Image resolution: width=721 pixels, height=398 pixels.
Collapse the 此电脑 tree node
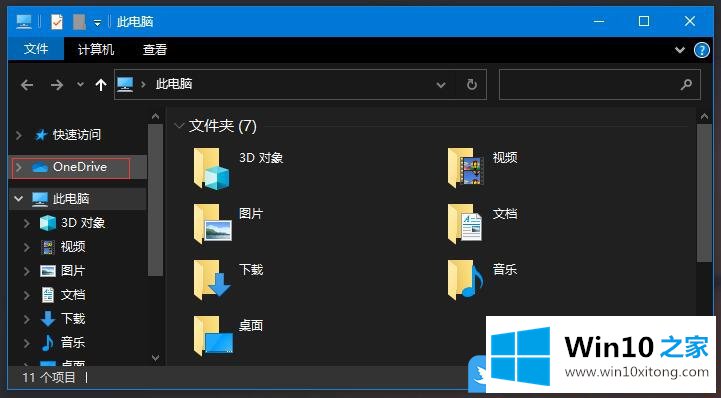click(x=19, y=199)
